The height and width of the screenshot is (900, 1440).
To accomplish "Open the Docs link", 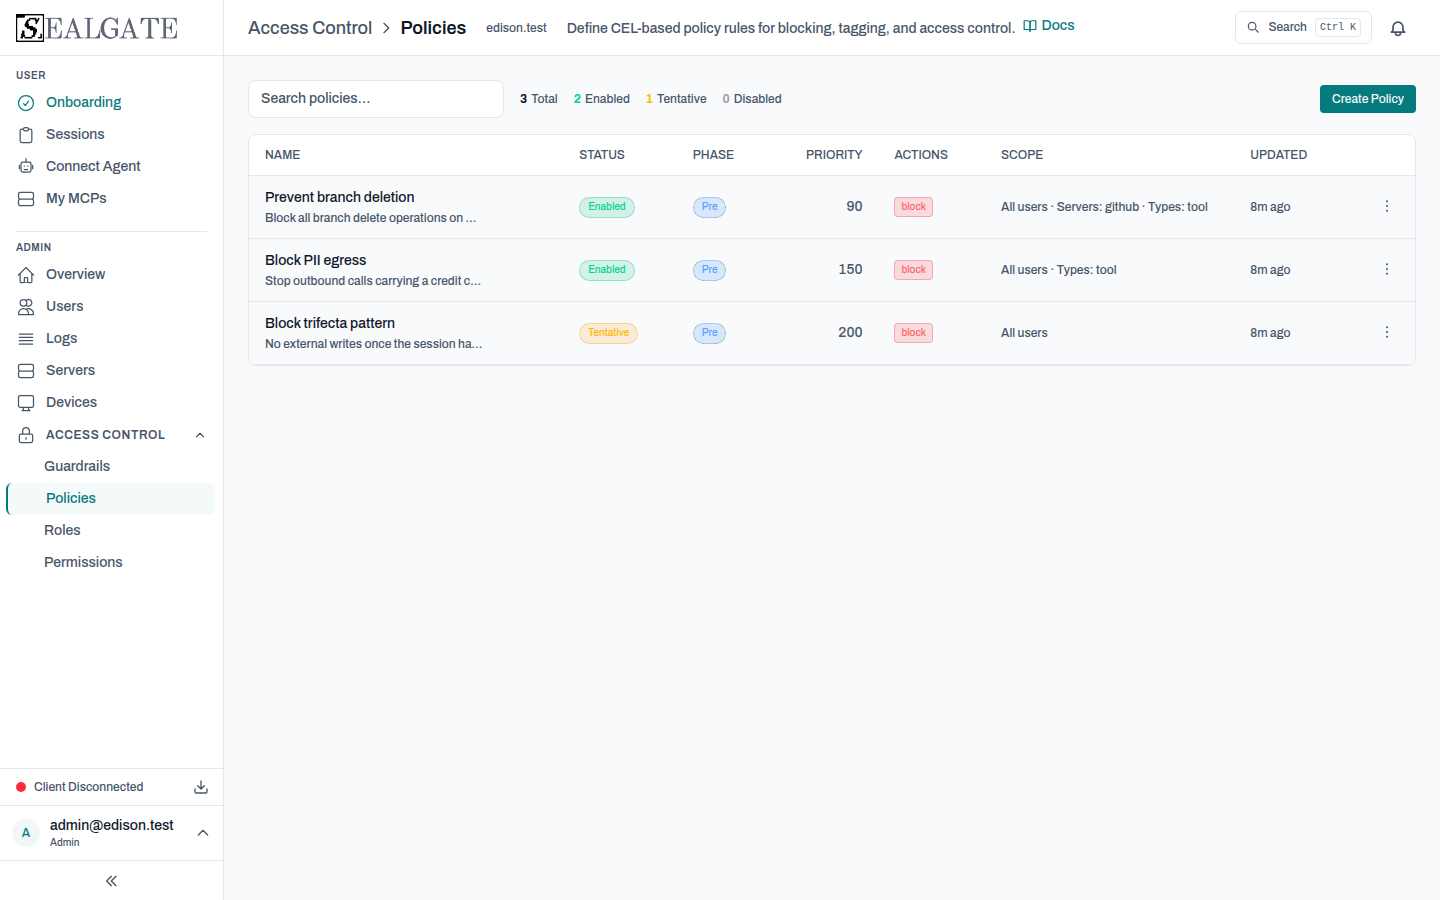I will [1049, 26].
